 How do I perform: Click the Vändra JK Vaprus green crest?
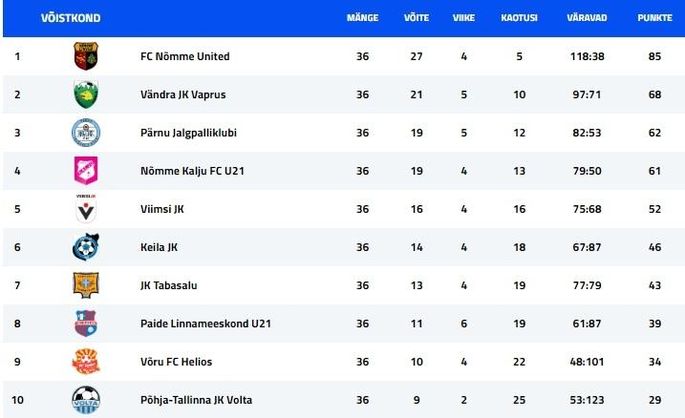coord(86,94)
